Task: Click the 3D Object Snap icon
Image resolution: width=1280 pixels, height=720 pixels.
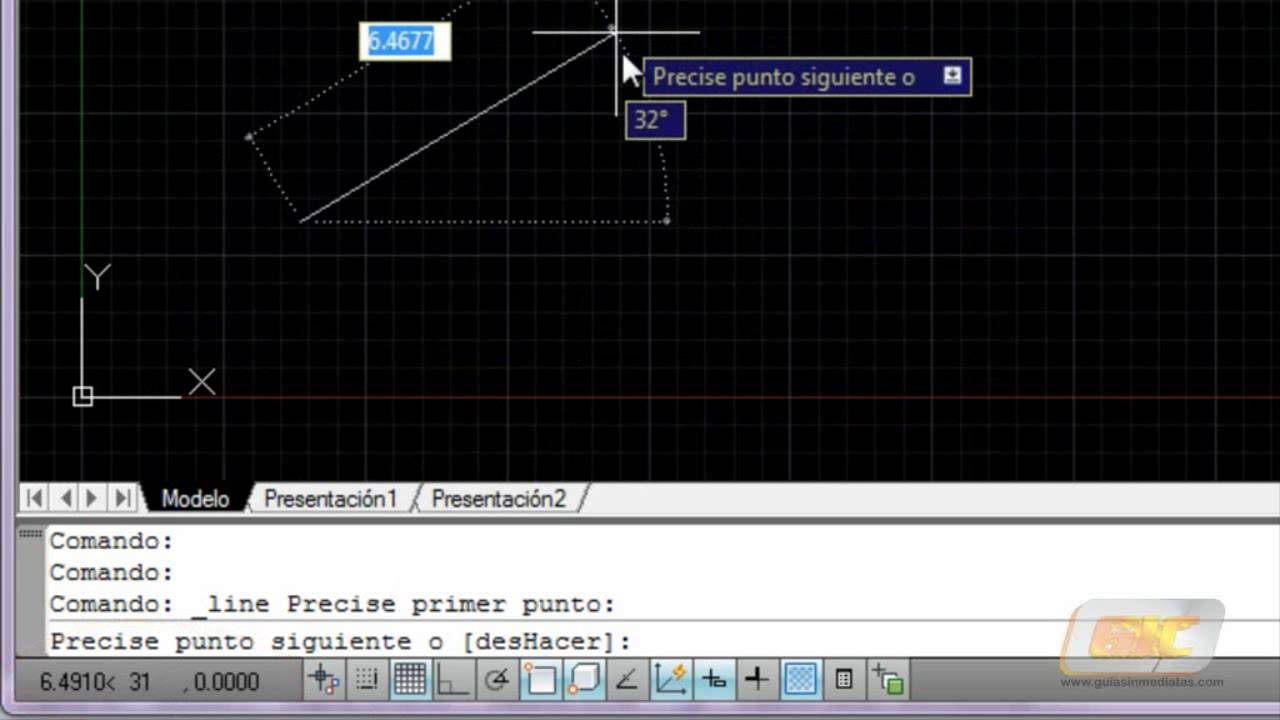Action: tap(583, 680)
